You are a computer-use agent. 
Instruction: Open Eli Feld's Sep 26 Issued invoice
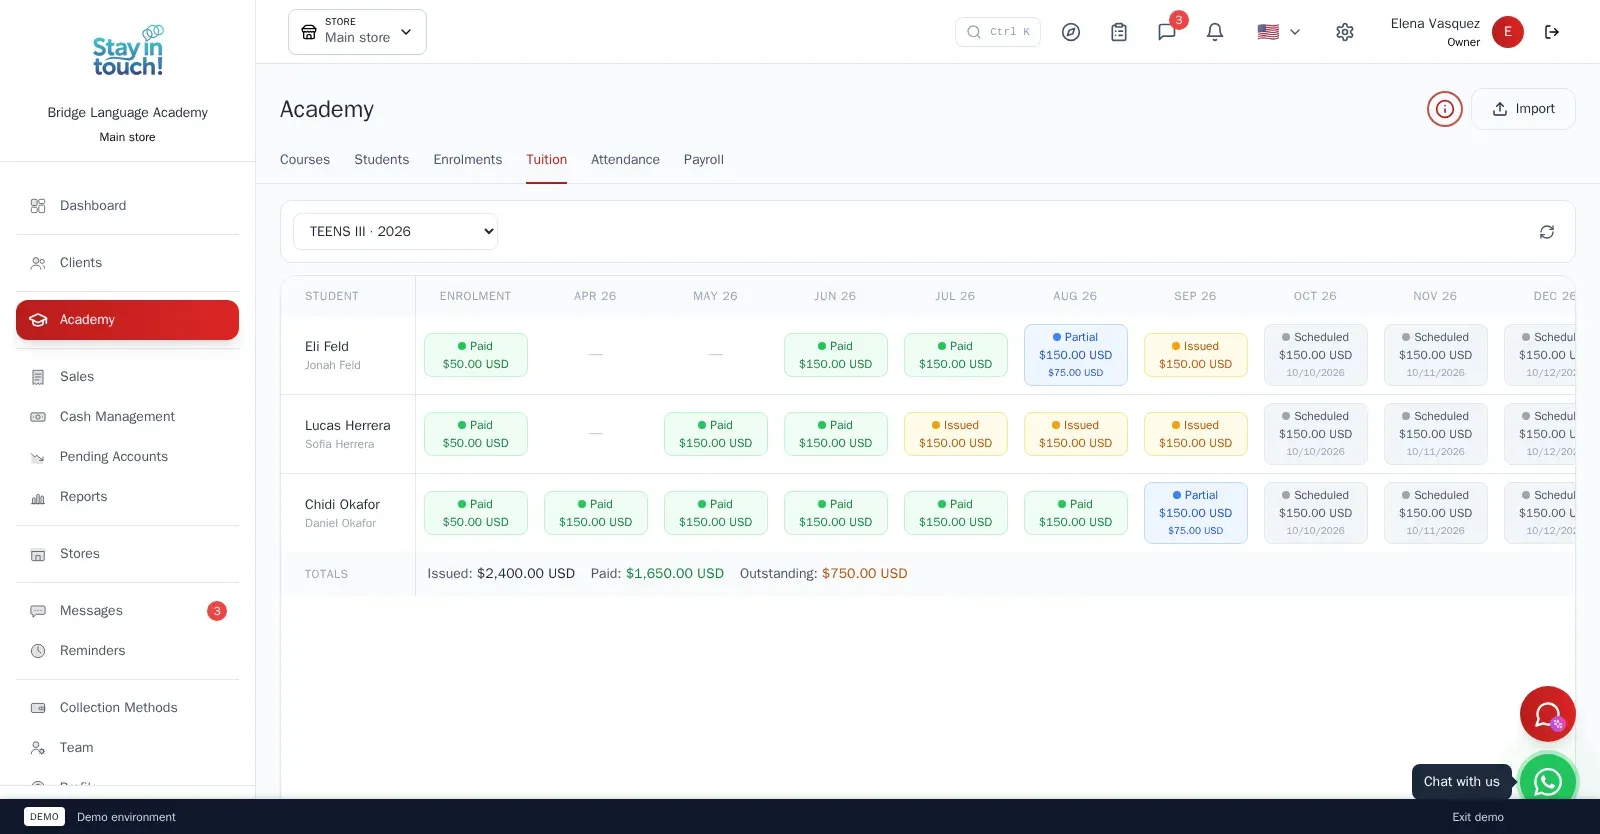pyautogui.click(x=1196, y=355)
